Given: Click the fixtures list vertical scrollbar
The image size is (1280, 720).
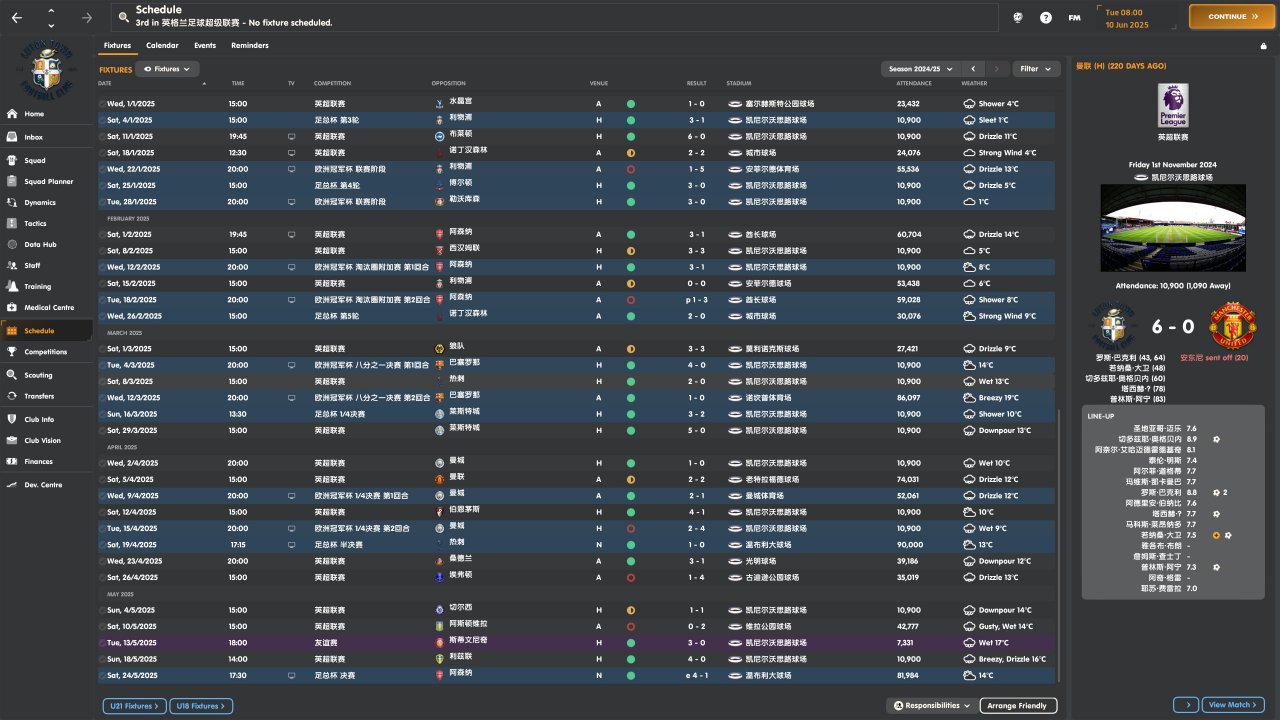Looking at the screenshot, I should (1058, 500).
